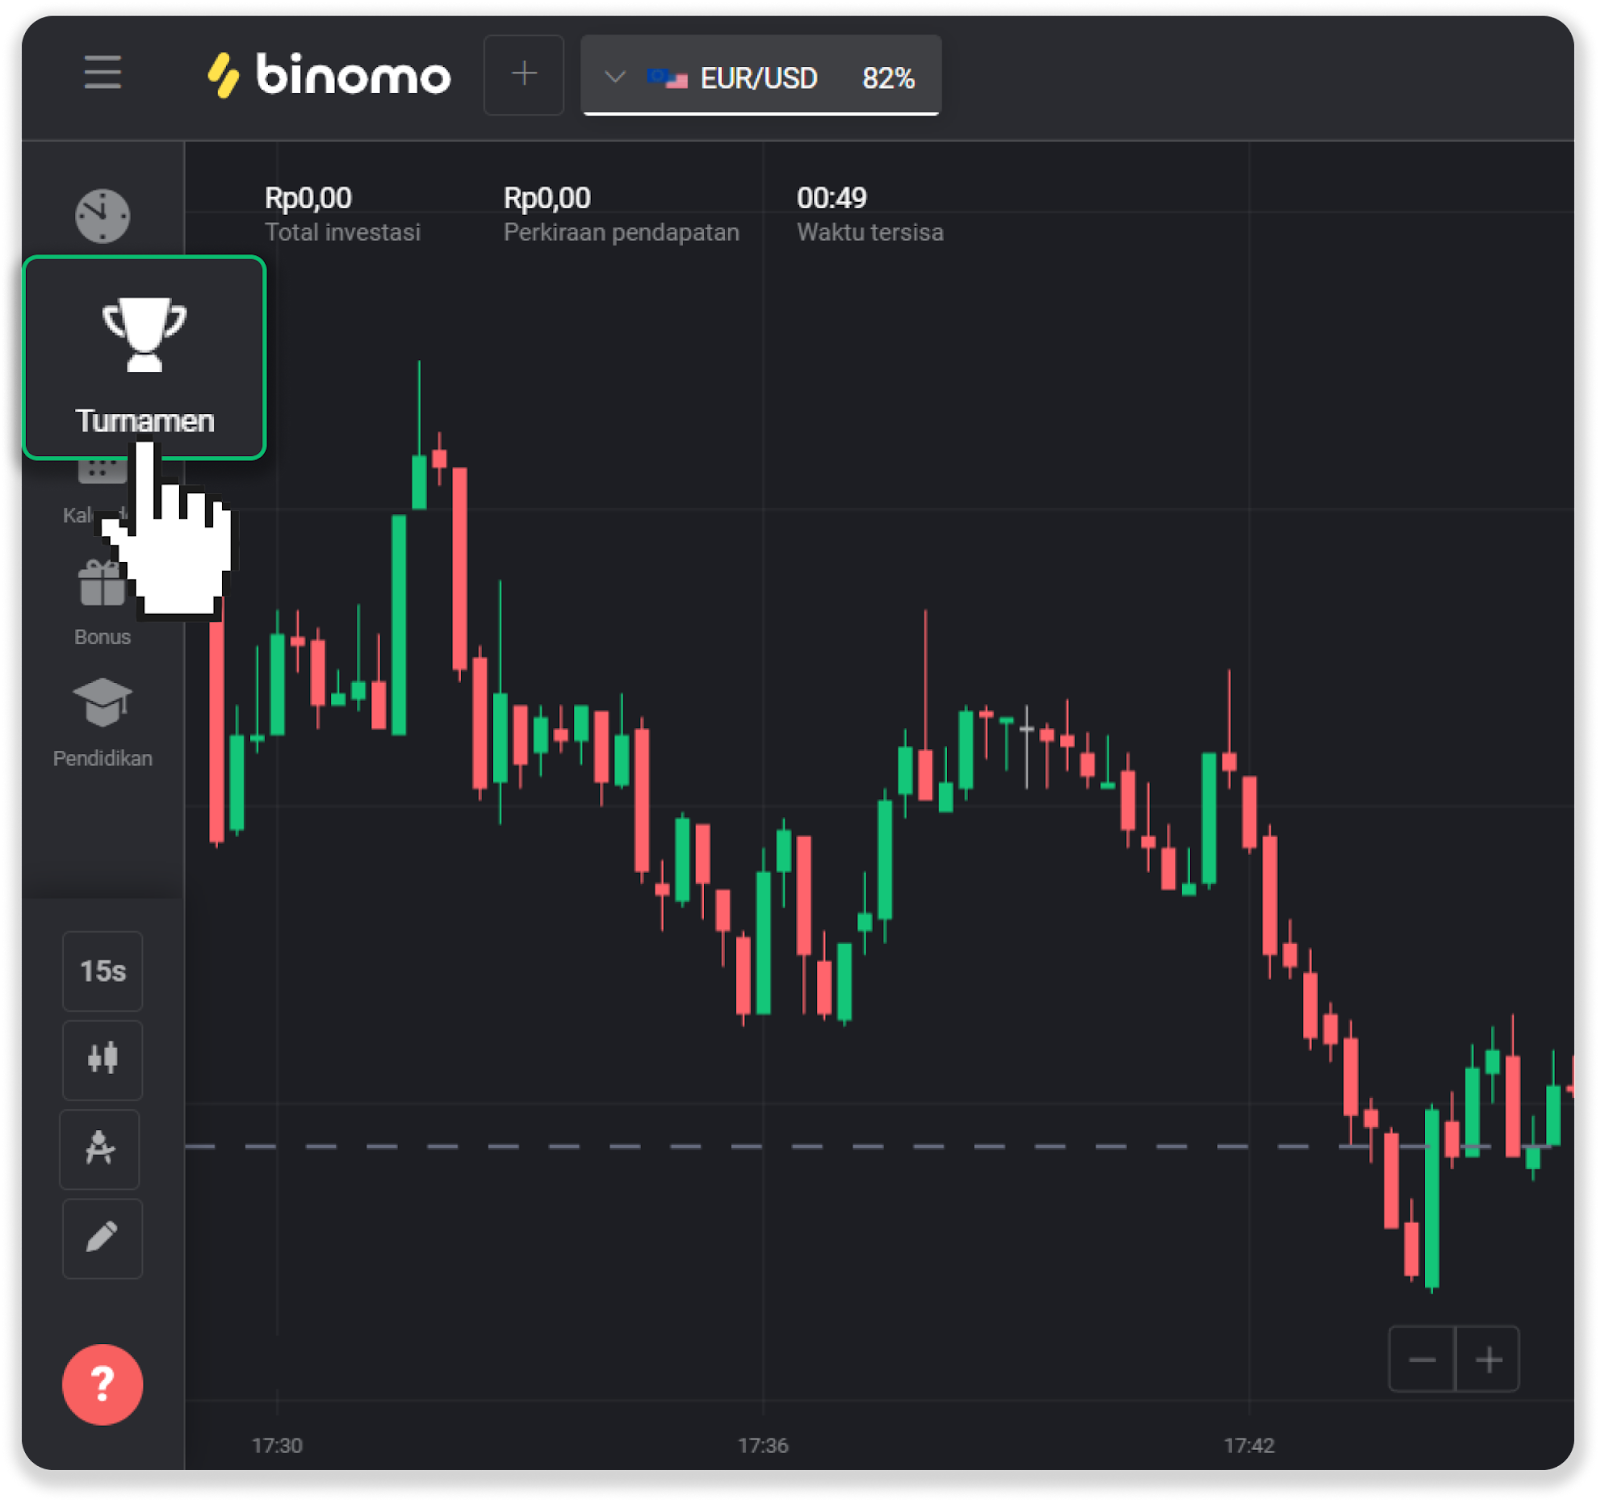Zoom out the chart with minus
This screenshot has width=1600, height=1502.
(x=1421, y=1359)
